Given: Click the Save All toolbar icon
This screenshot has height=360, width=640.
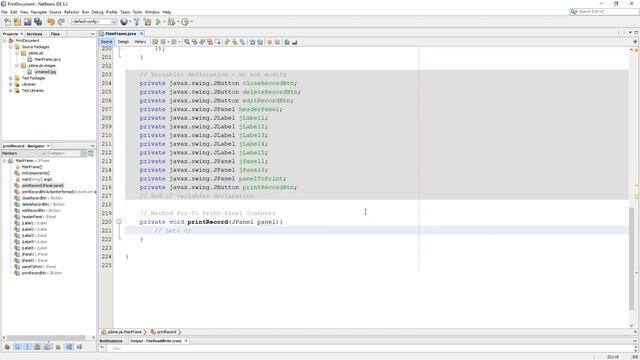Looking at the screenshot, I should pos(38,22).
